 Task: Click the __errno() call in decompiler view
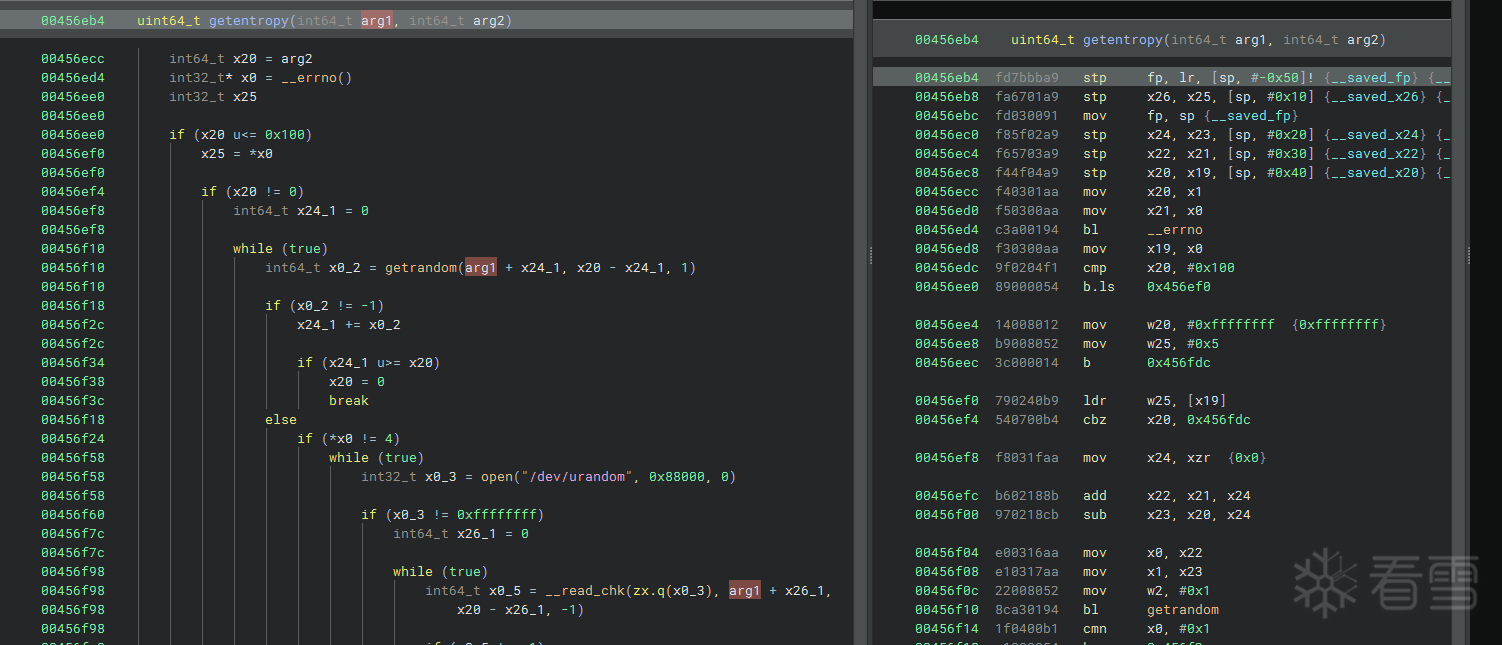317,78
